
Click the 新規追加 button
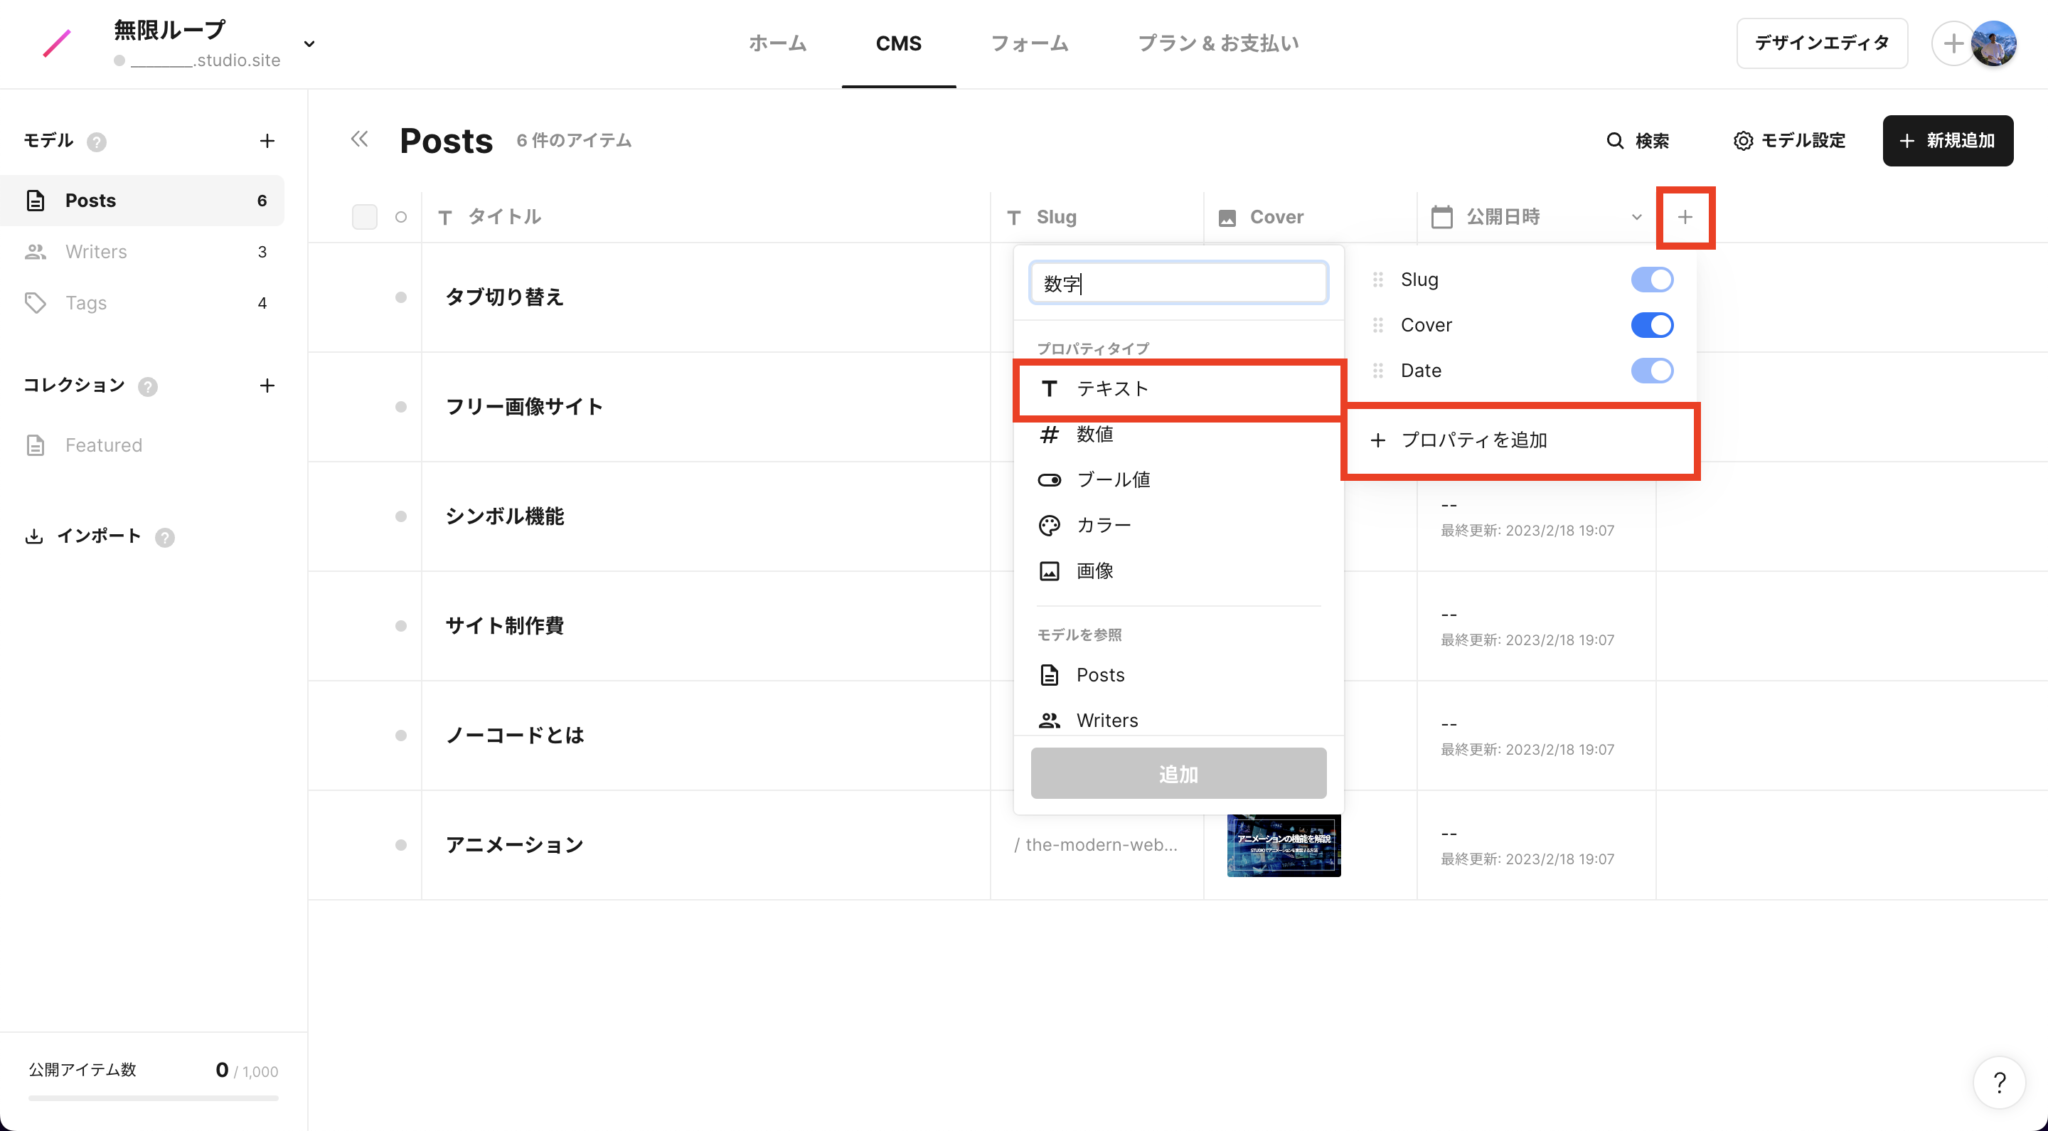1947,141
